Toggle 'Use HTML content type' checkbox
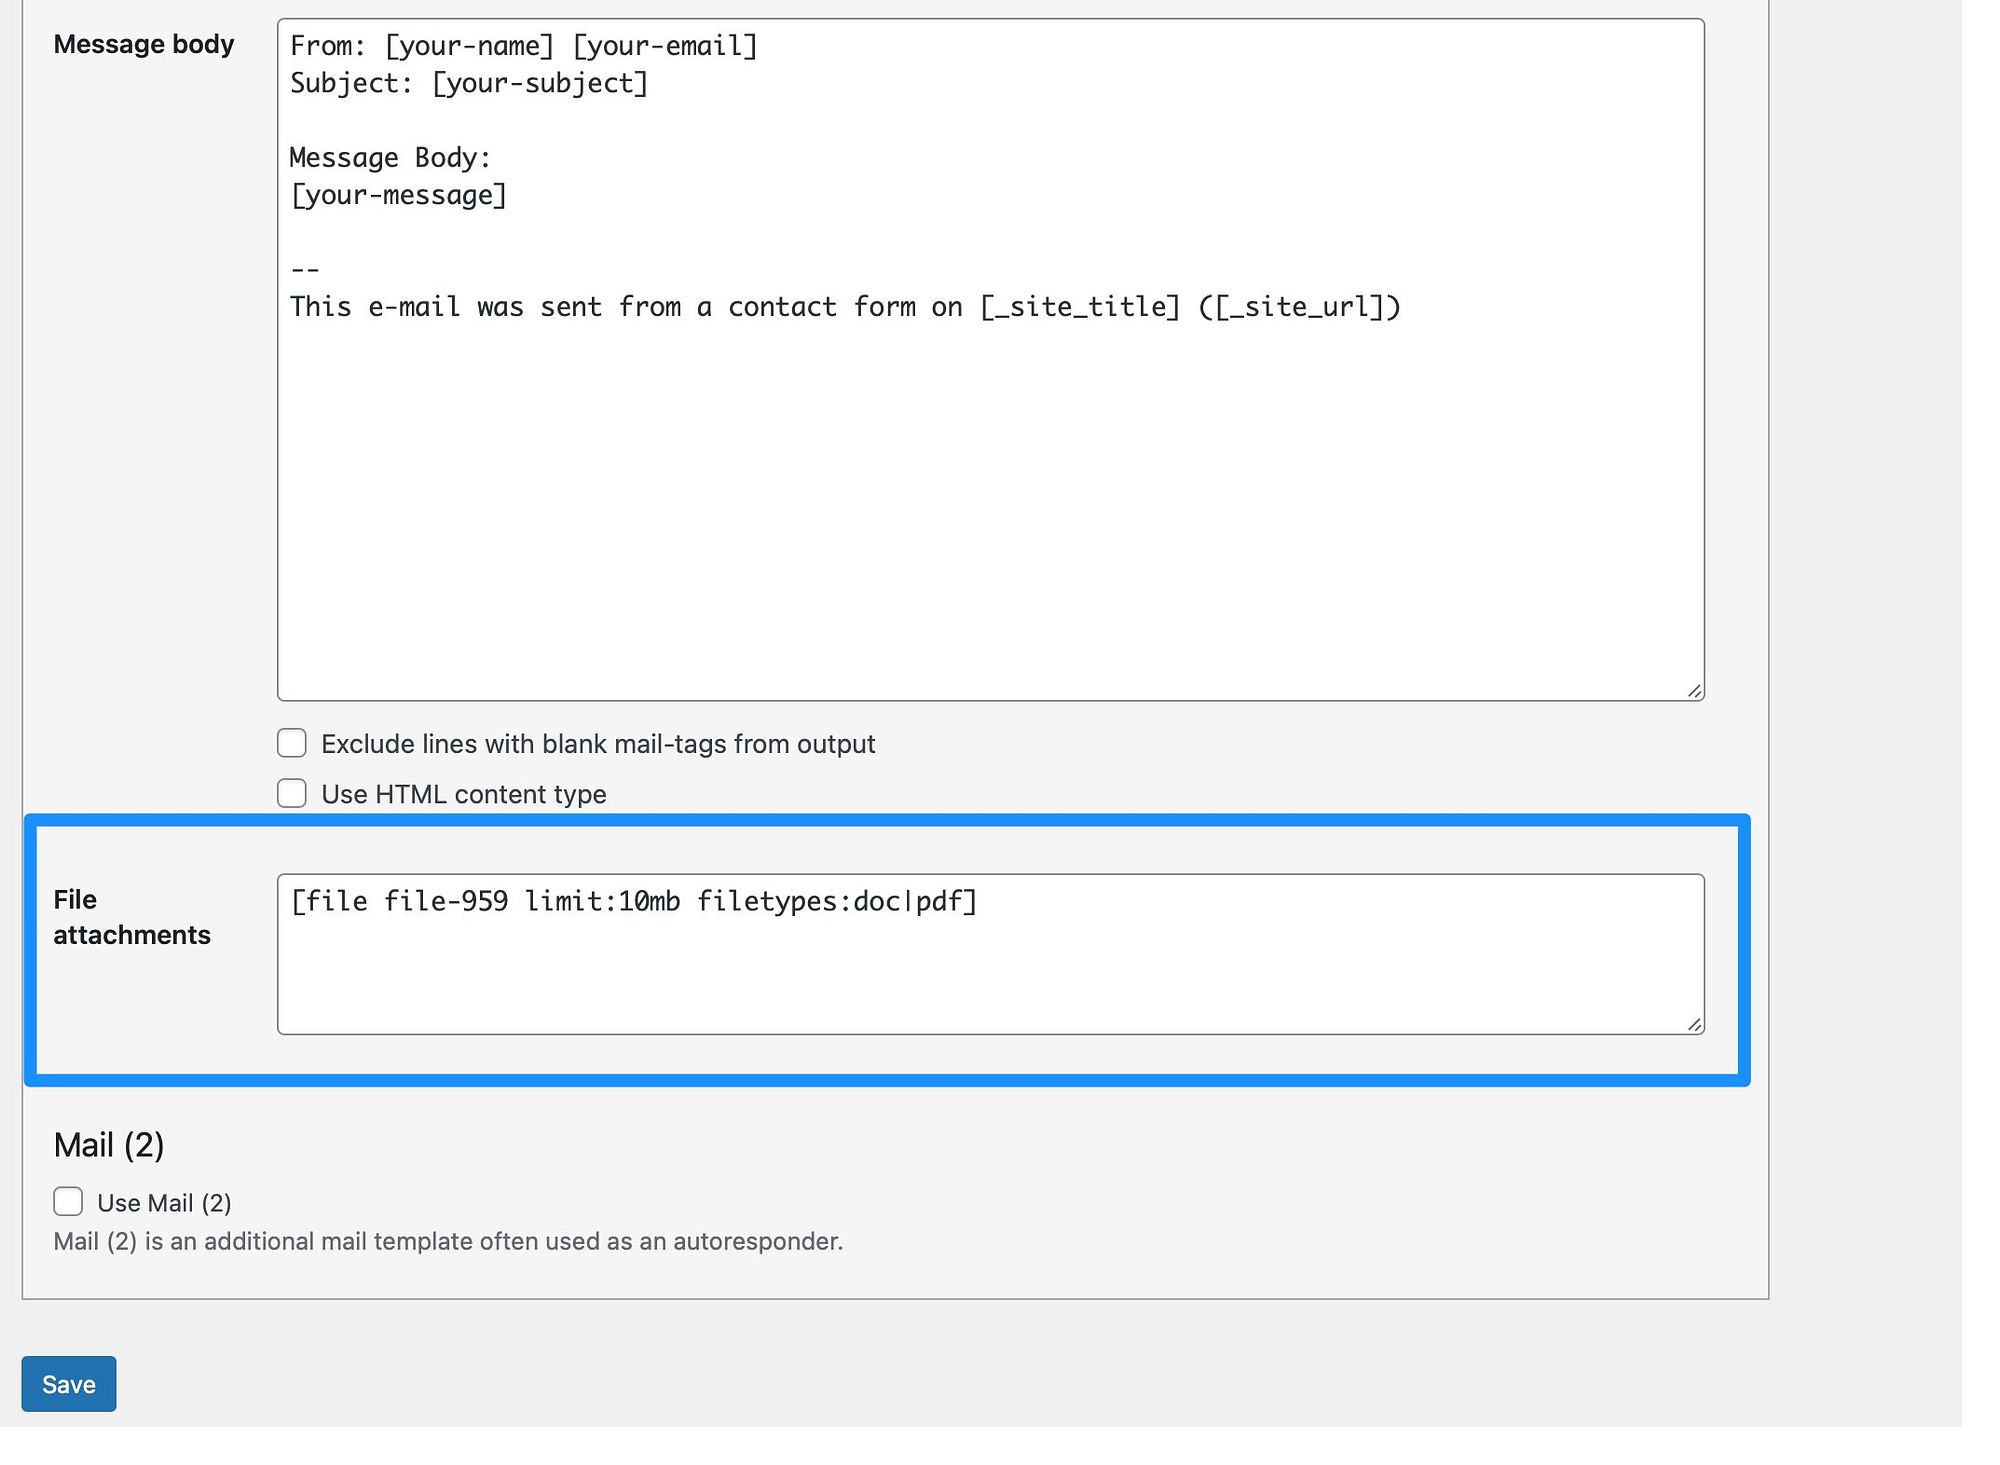 (290, 794)
